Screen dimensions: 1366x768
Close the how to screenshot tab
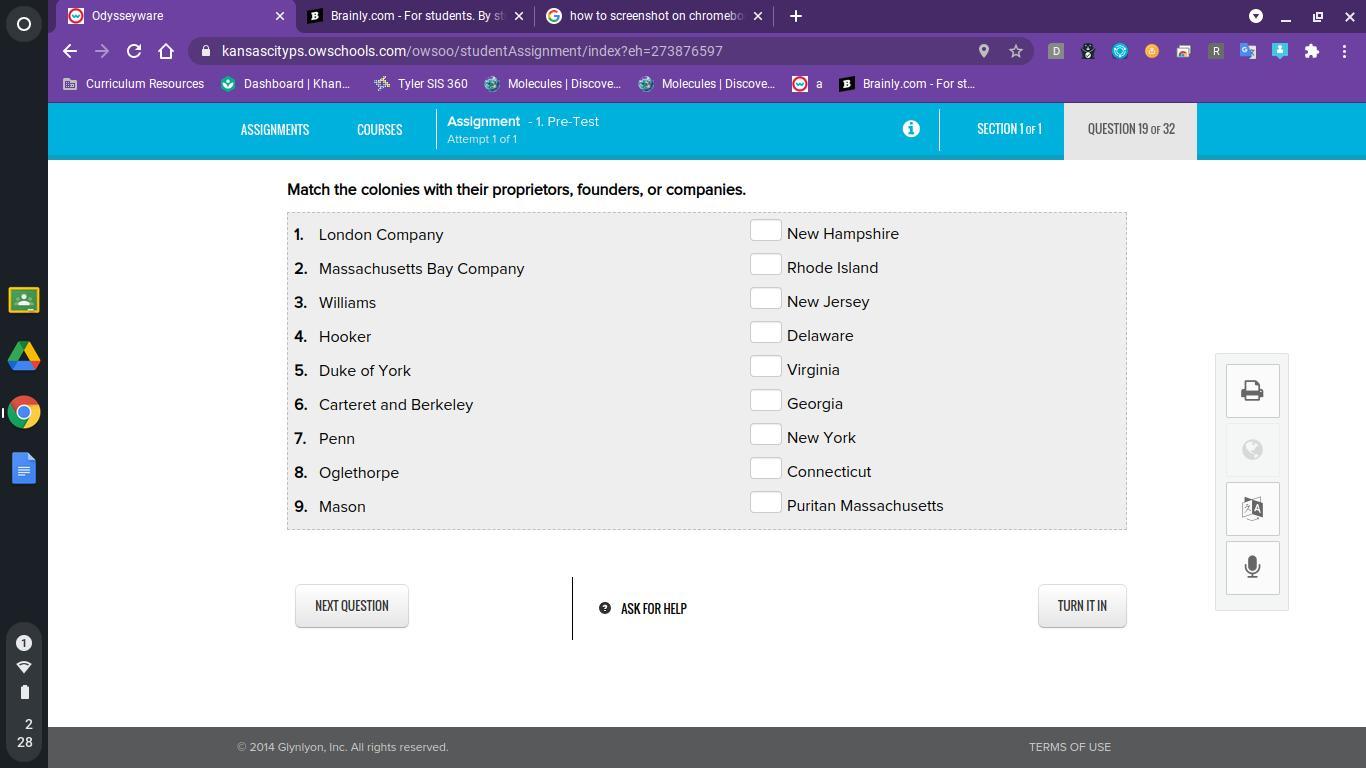(758, 16)
